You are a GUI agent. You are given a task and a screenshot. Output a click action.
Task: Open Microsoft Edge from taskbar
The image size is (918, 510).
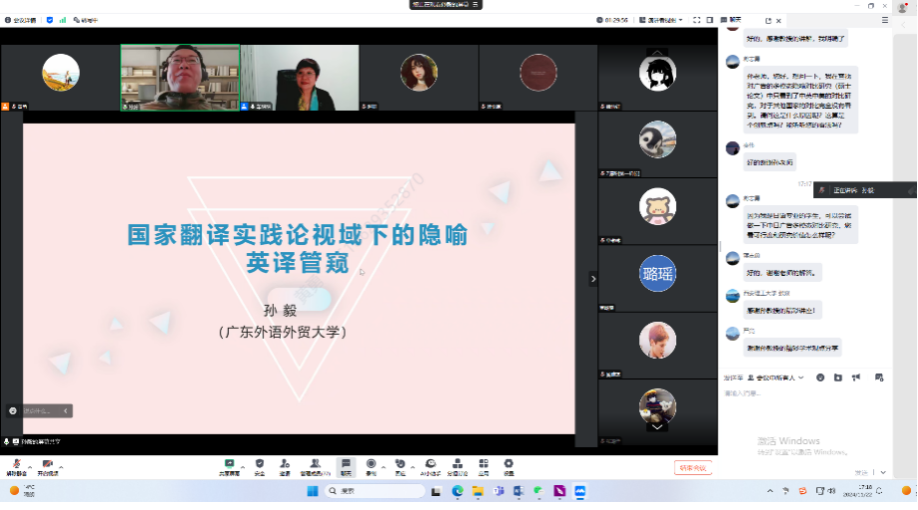tap(457, 491)
